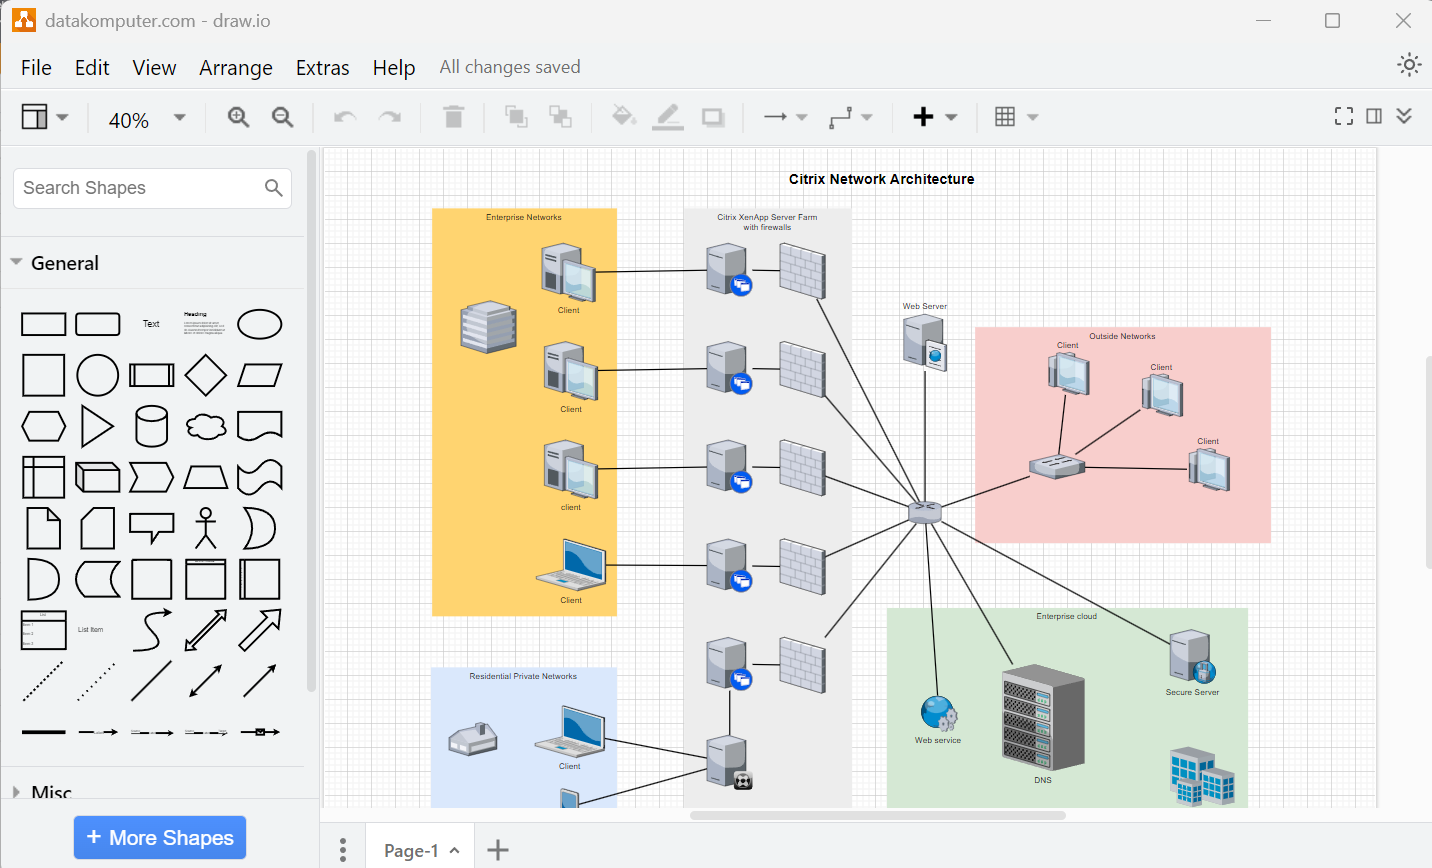
Task: Select the Zoom In magnifier icon
Action: 238,116
